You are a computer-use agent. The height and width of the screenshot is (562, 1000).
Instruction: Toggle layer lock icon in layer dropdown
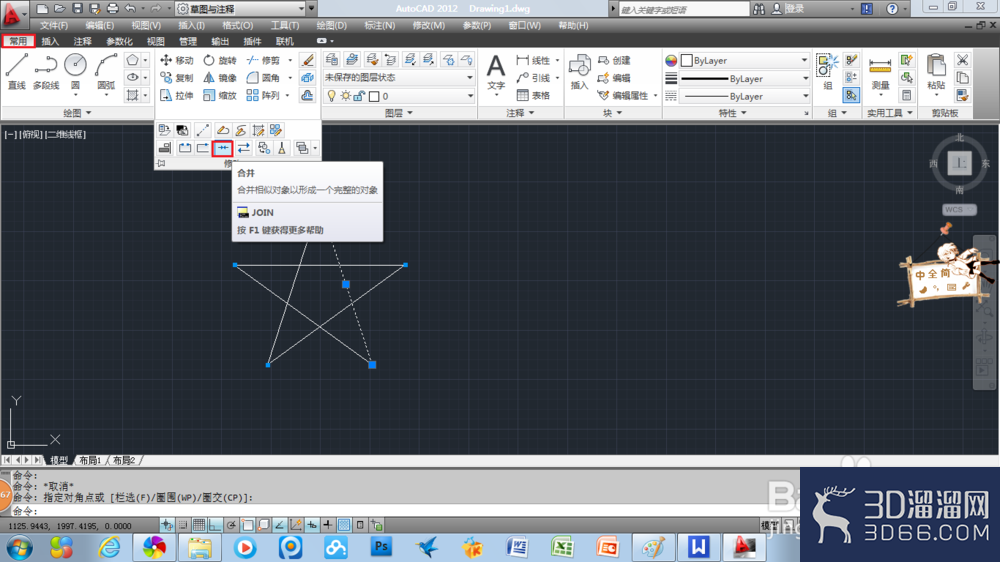click(359, 96)
